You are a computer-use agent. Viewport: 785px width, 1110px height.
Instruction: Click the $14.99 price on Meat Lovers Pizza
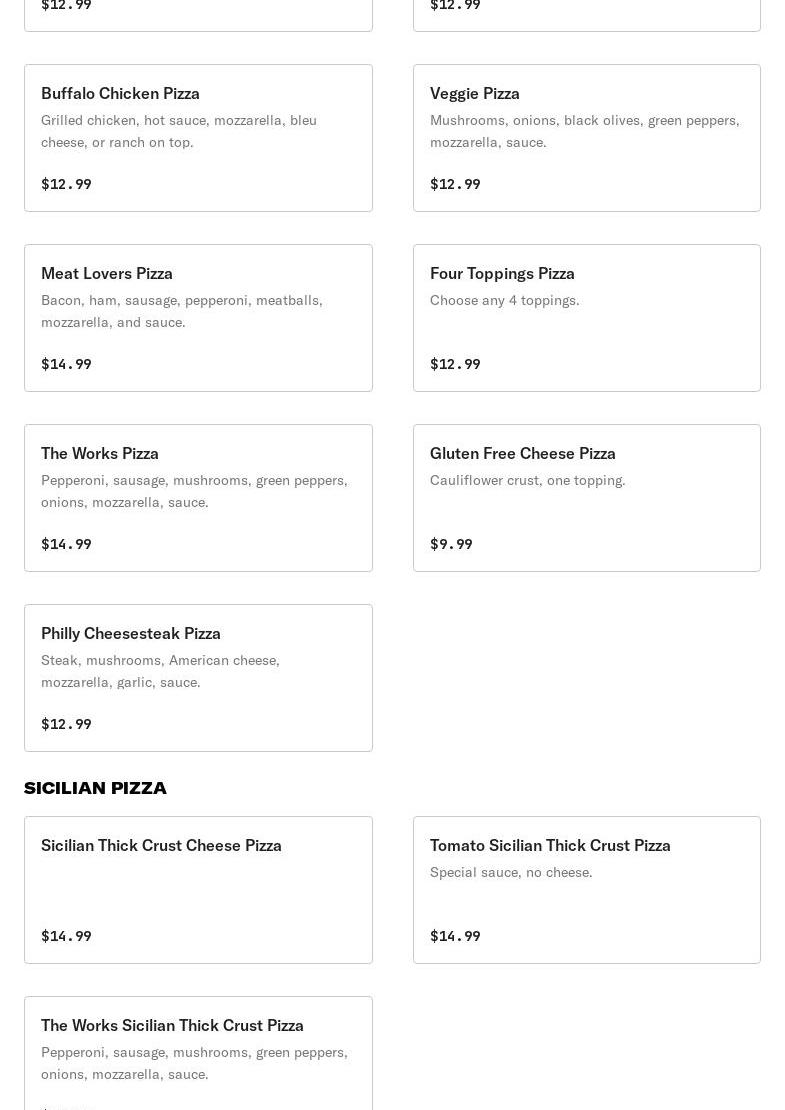(x=67, y=364)
